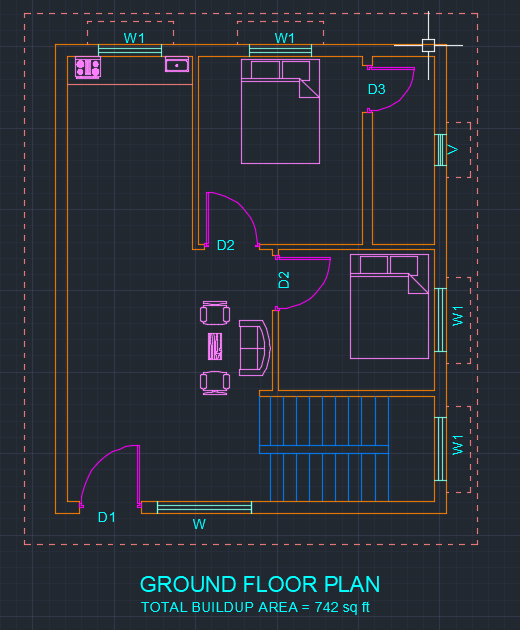Image resolution: width=520 pixels, height=630 pixels.
Task: Click the D3 door label
Action: click(x=377, y=89)
